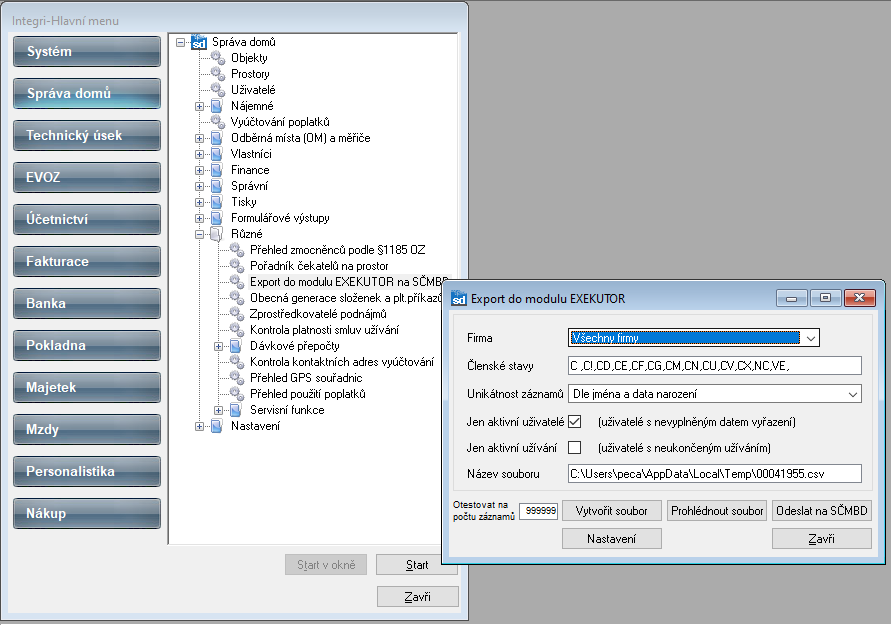Image resolution: width=891 pixels, height=625 pixels.
Task: Click the gear icon next to Přehled GPS souřadnic
Action: (237, 378)
